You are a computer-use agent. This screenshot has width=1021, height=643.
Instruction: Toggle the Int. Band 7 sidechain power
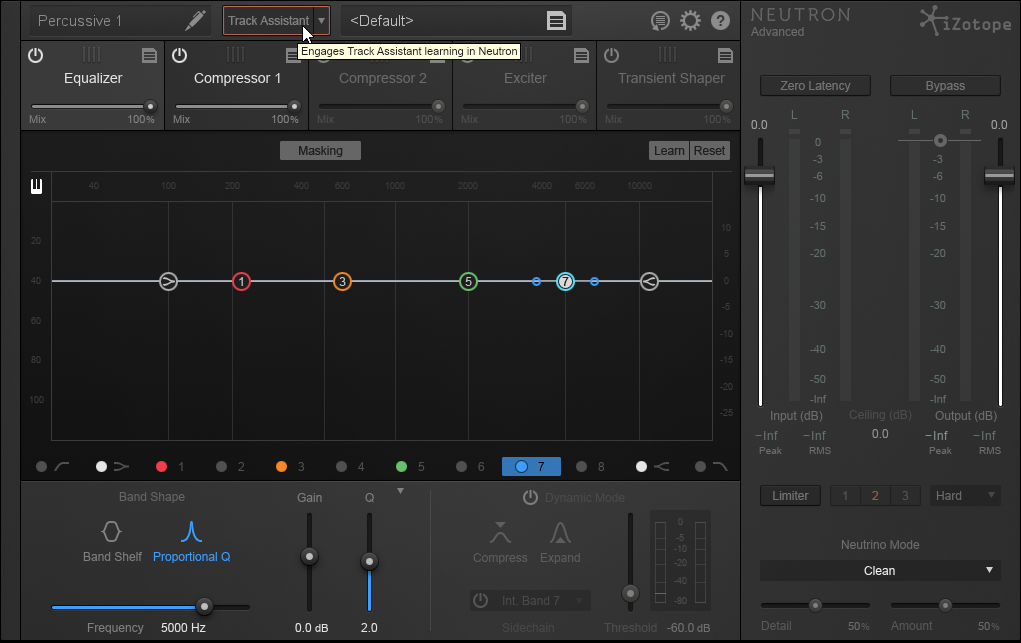click(481, 601)
